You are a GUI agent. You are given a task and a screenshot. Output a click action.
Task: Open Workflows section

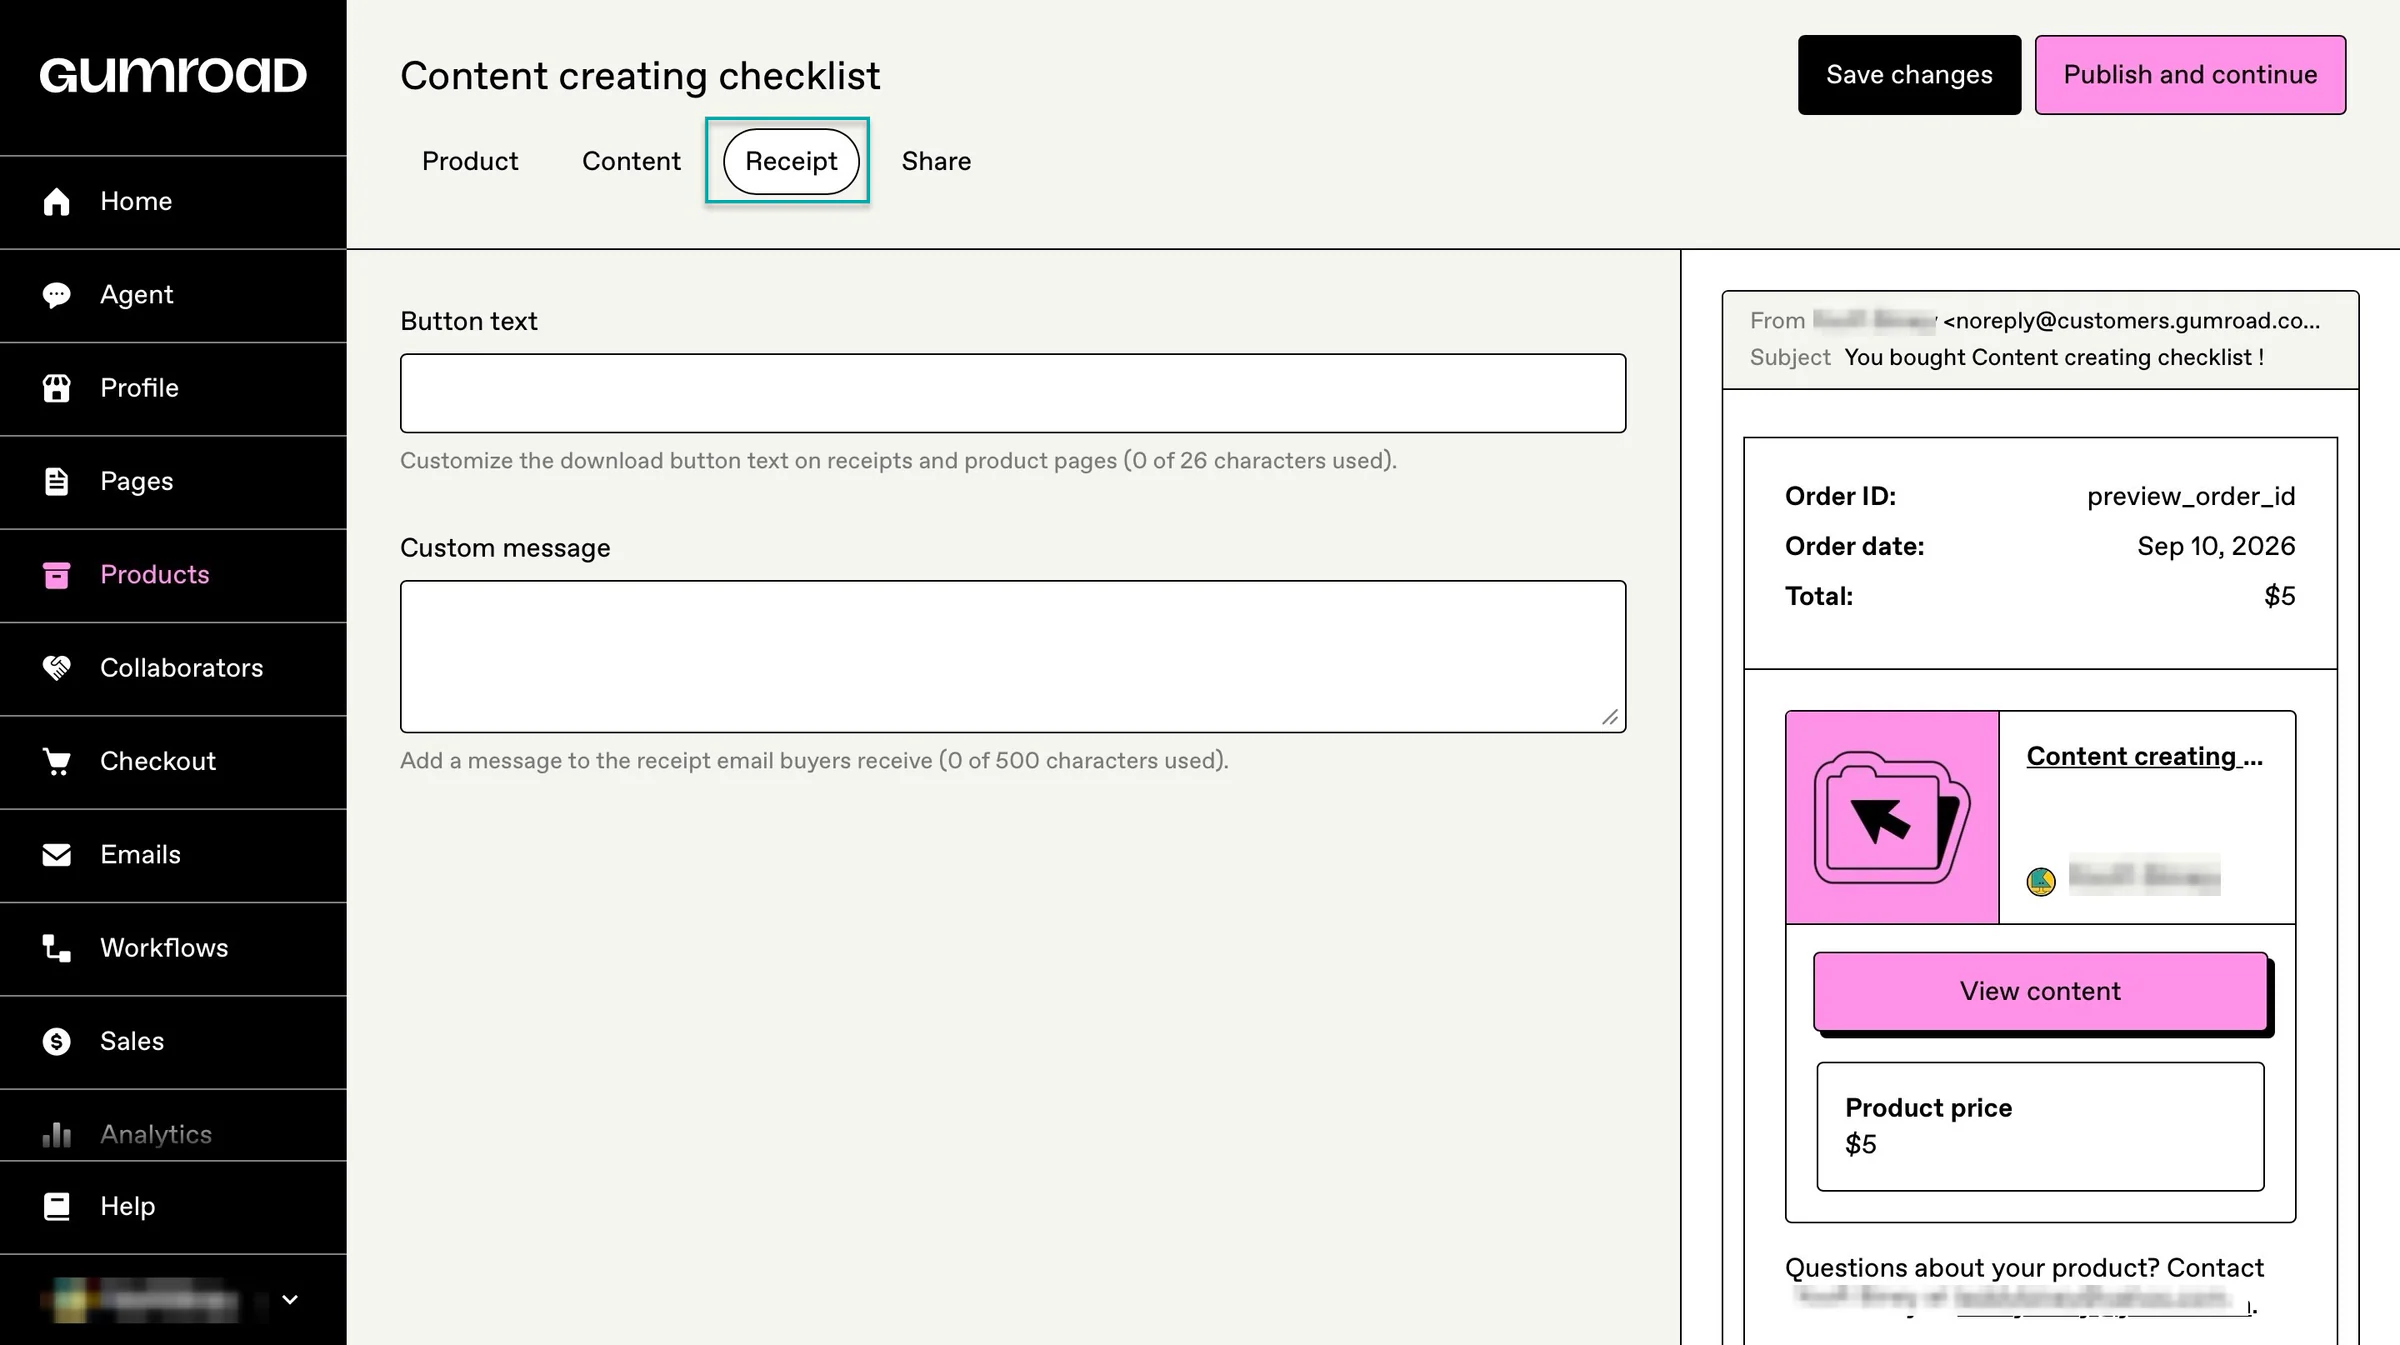[x=173, y=948]
